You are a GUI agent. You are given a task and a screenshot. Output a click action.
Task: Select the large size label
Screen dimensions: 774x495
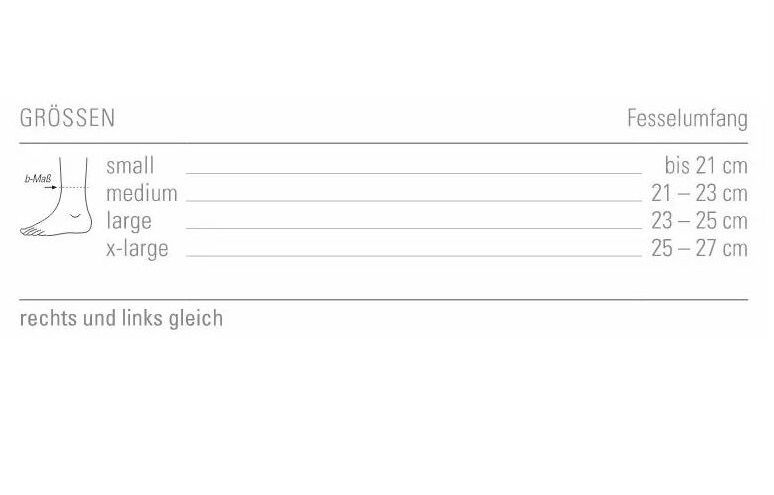click(129, 222)
